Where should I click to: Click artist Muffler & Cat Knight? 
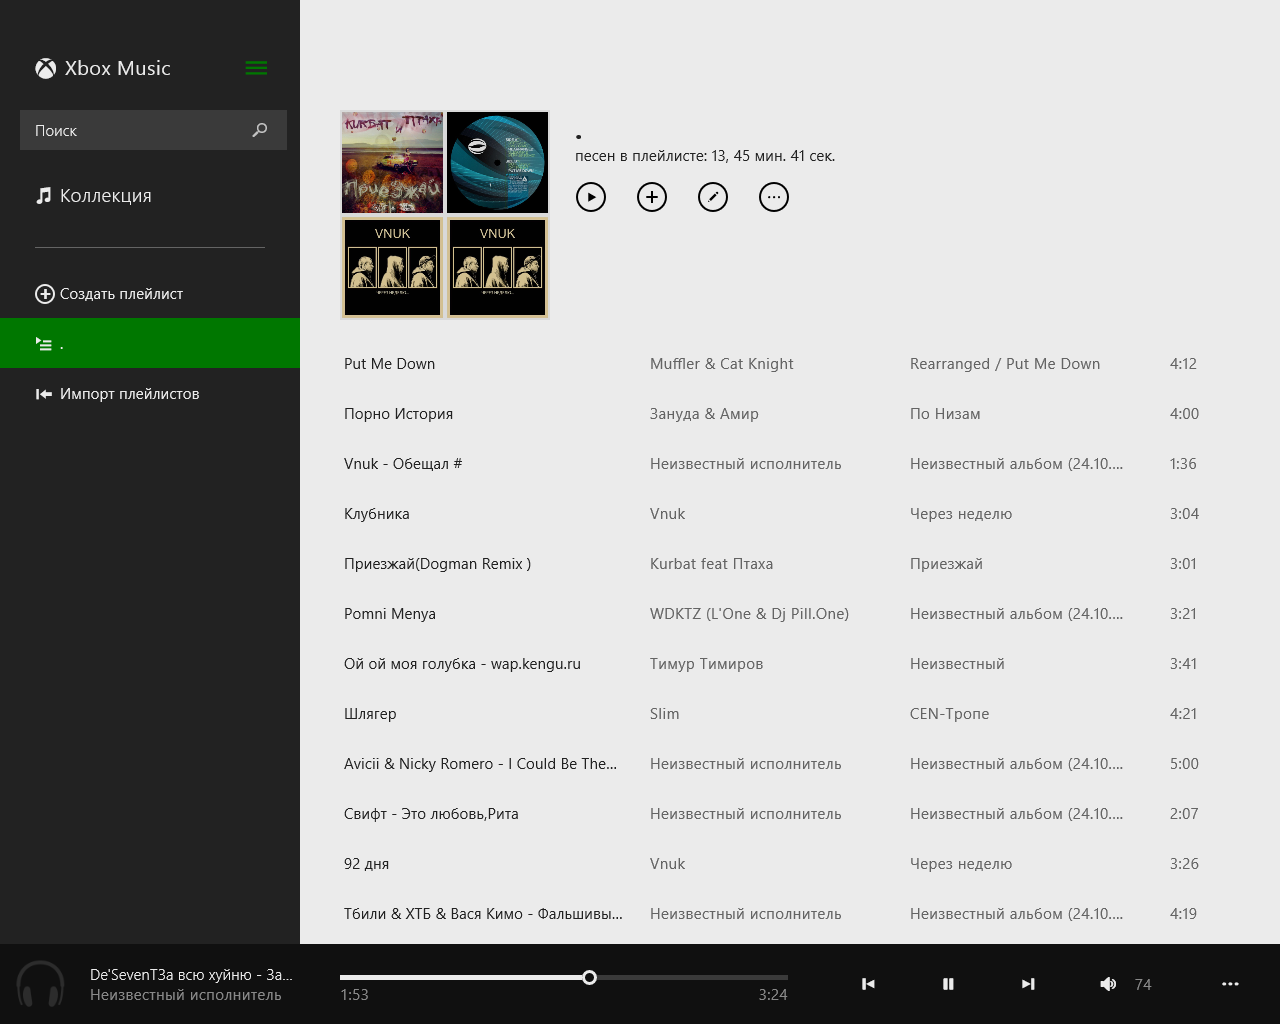[722, 364]
